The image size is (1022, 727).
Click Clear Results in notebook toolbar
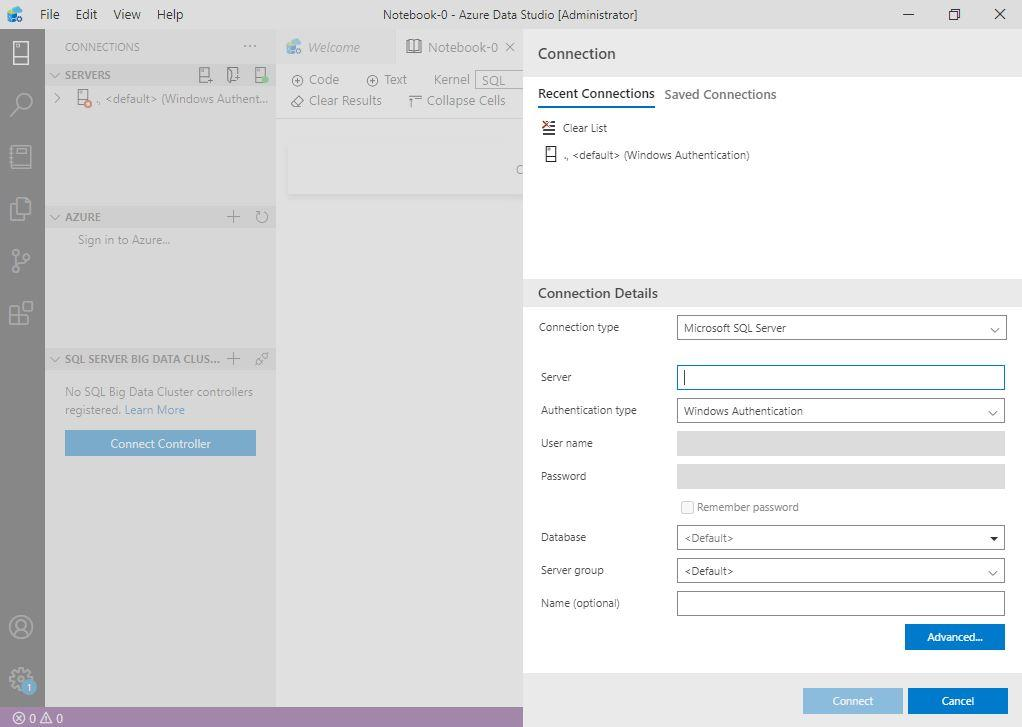pos(336,100)
